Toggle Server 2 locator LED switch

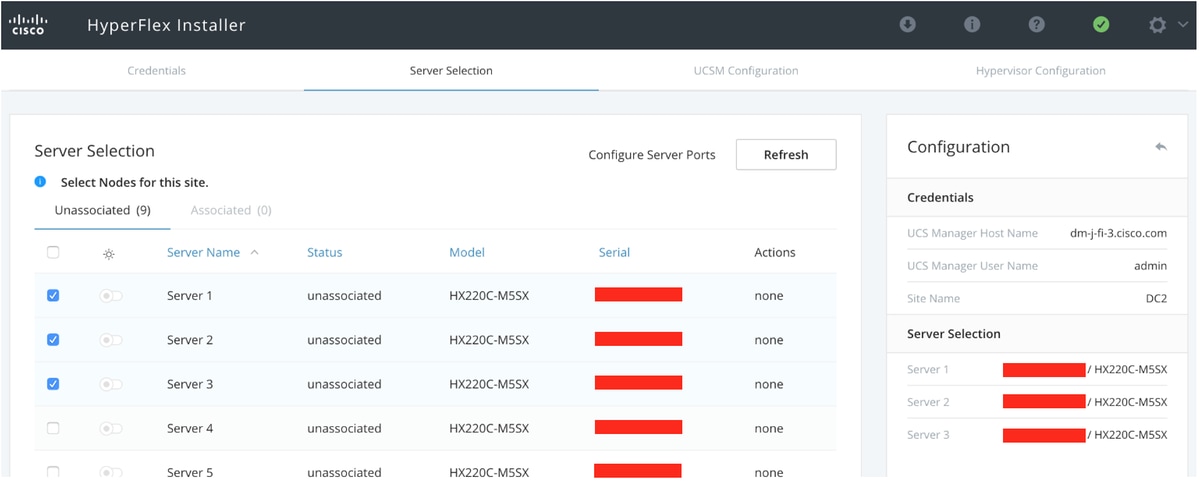(110, 340)
